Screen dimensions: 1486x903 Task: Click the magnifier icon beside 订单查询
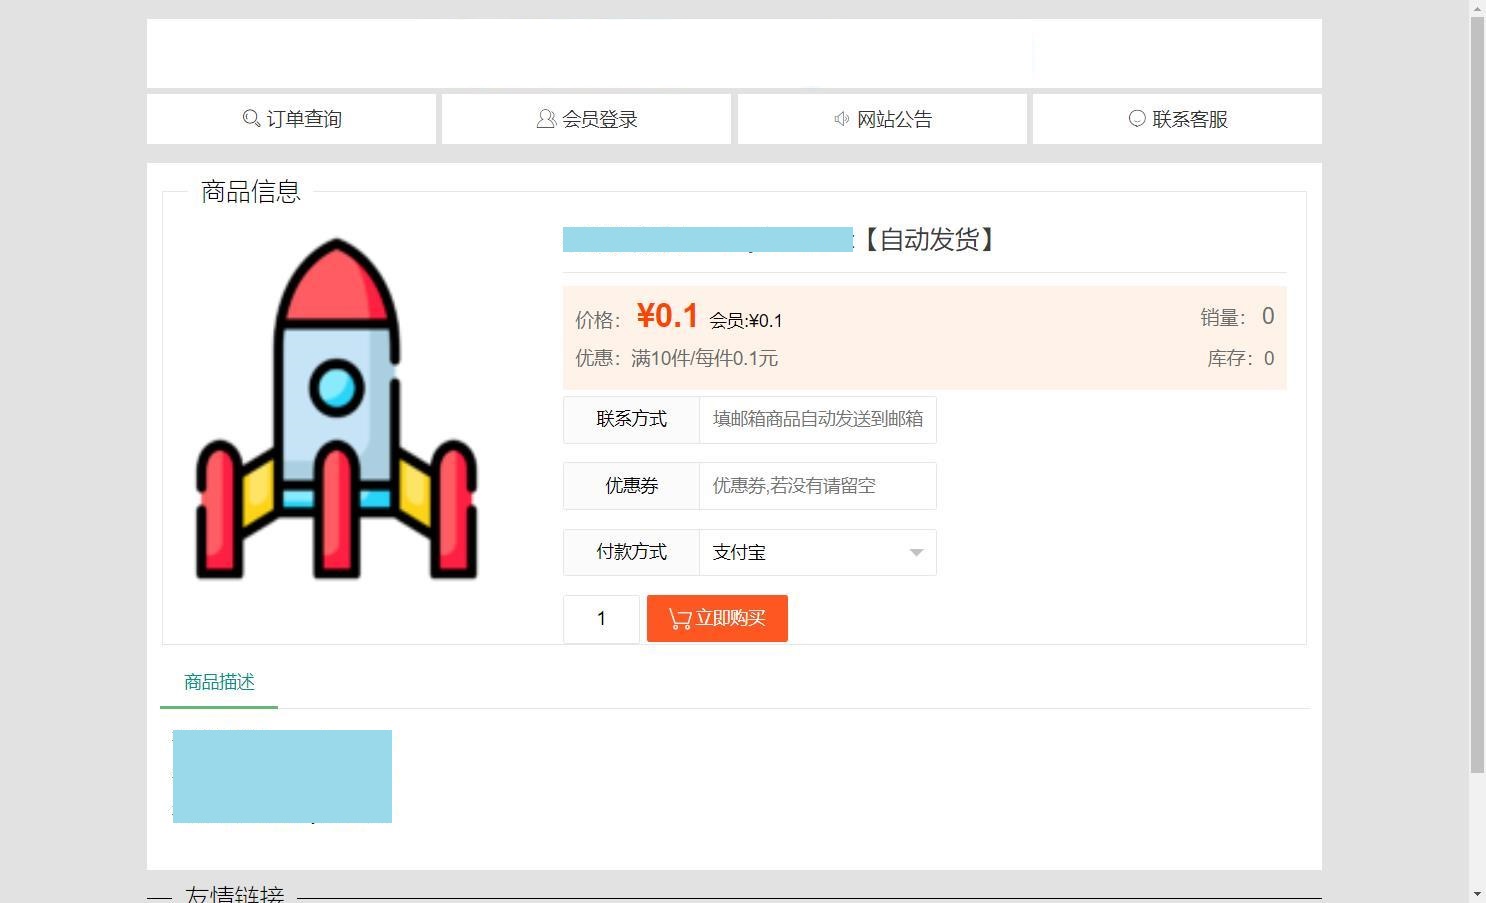[251, 119]
